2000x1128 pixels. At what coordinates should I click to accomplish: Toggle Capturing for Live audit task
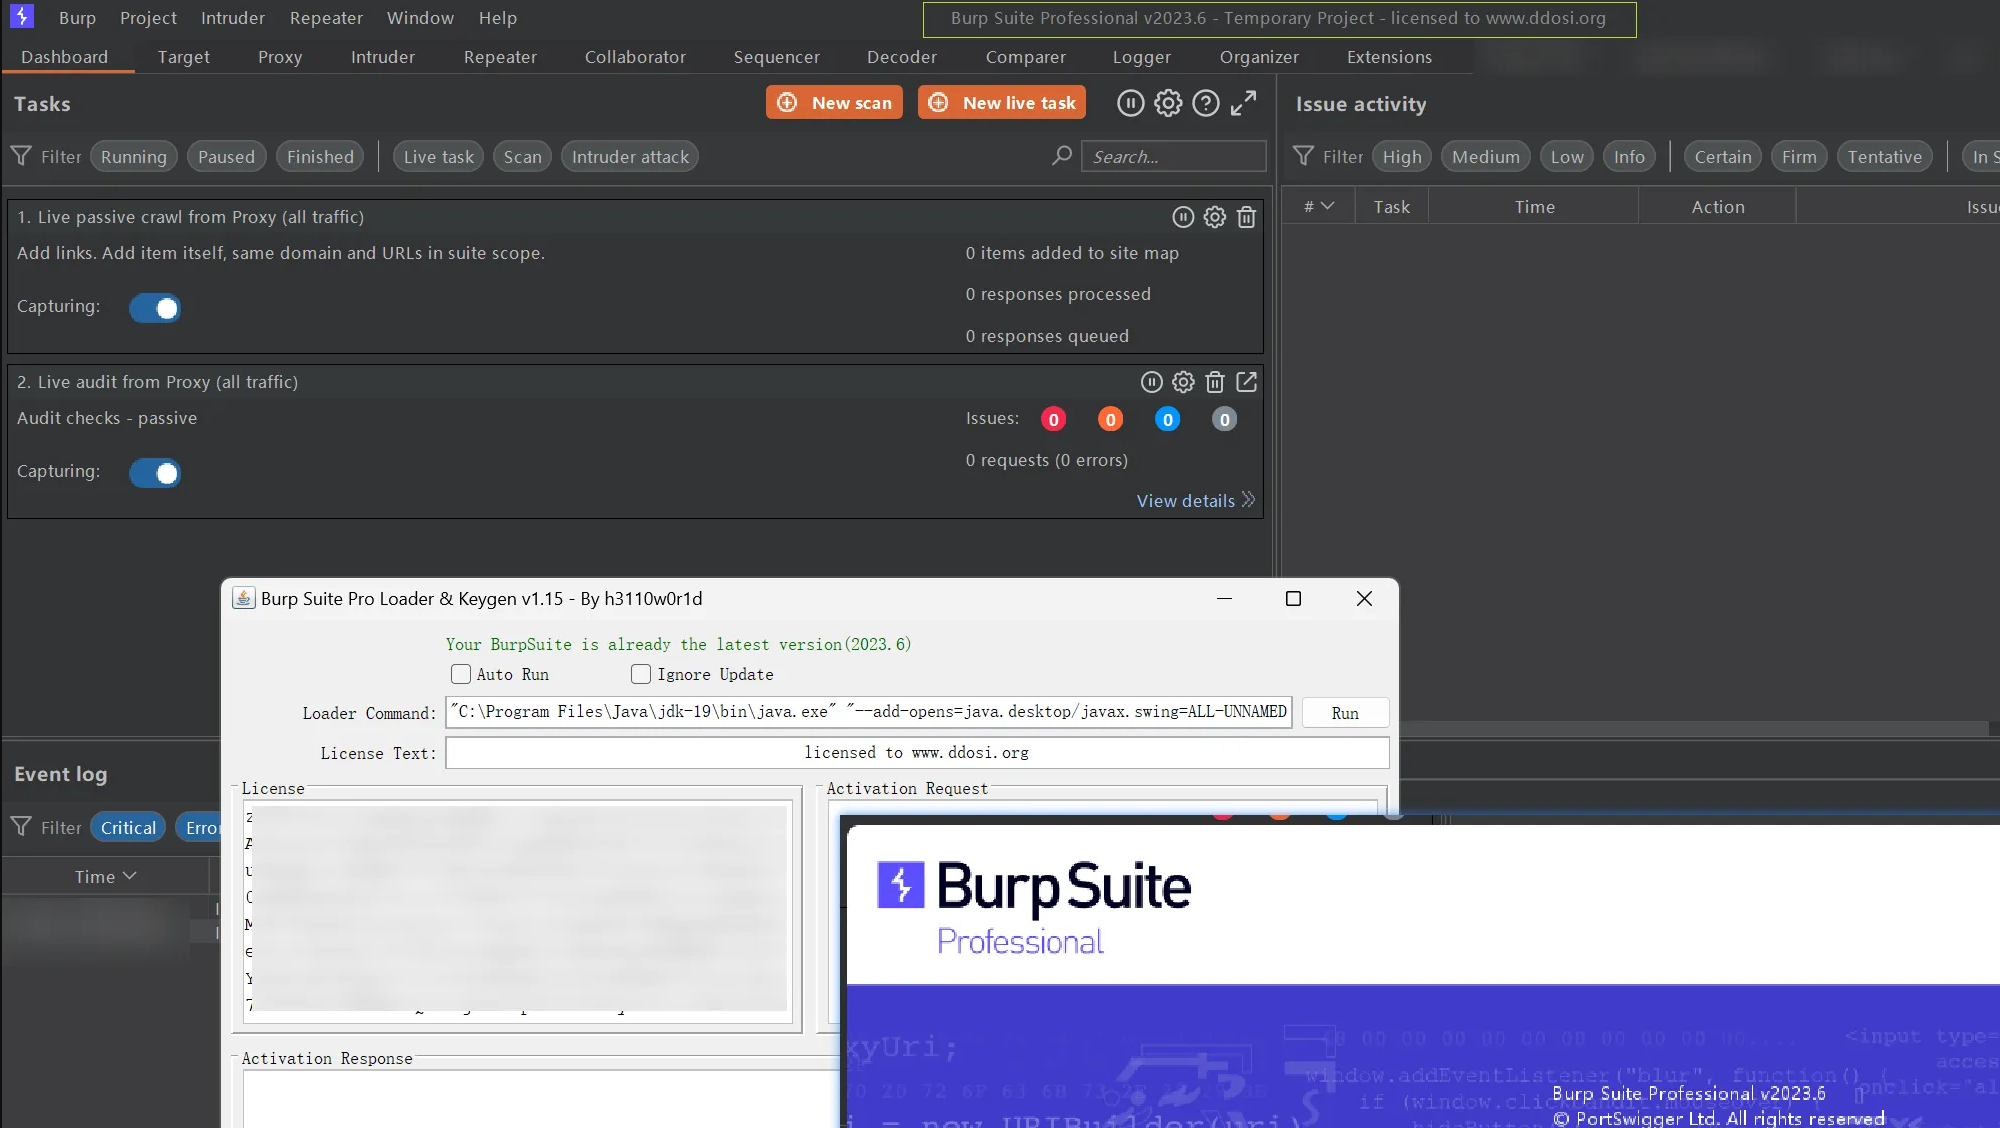[x=155, y=473]
